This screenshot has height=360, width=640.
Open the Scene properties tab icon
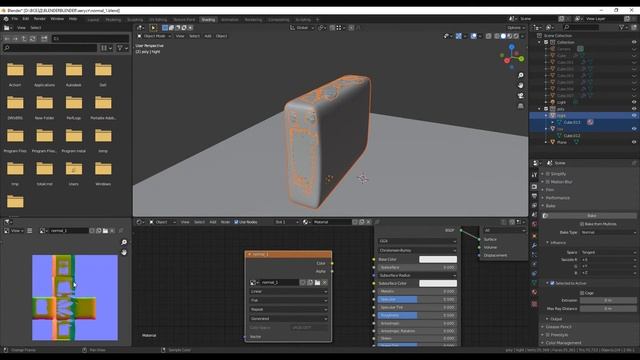534,215
